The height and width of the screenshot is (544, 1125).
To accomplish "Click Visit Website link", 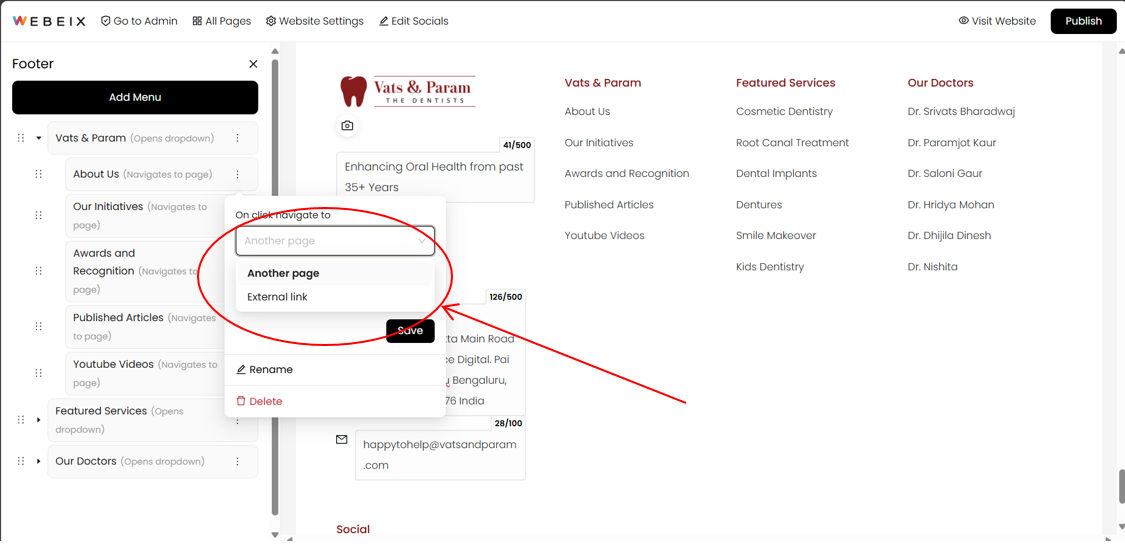I will (x=997, y=21).
